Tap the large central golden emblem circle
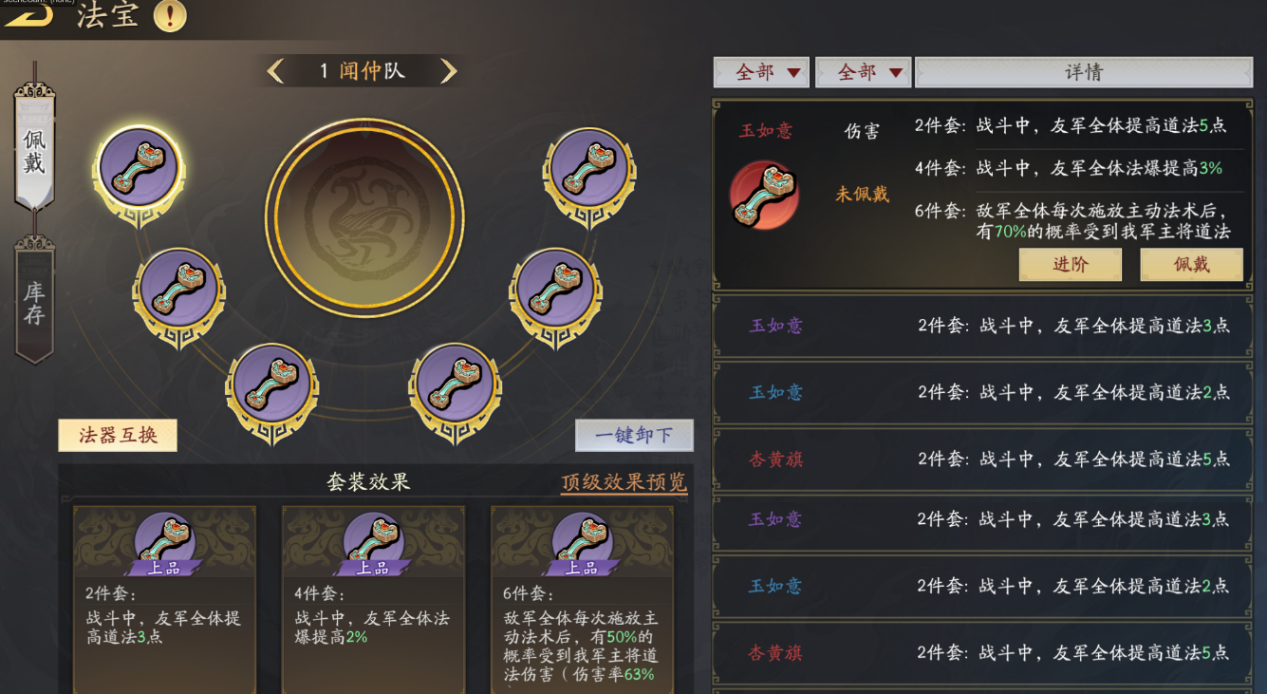This screenshot has width=1267, height=694. (364, 217)
